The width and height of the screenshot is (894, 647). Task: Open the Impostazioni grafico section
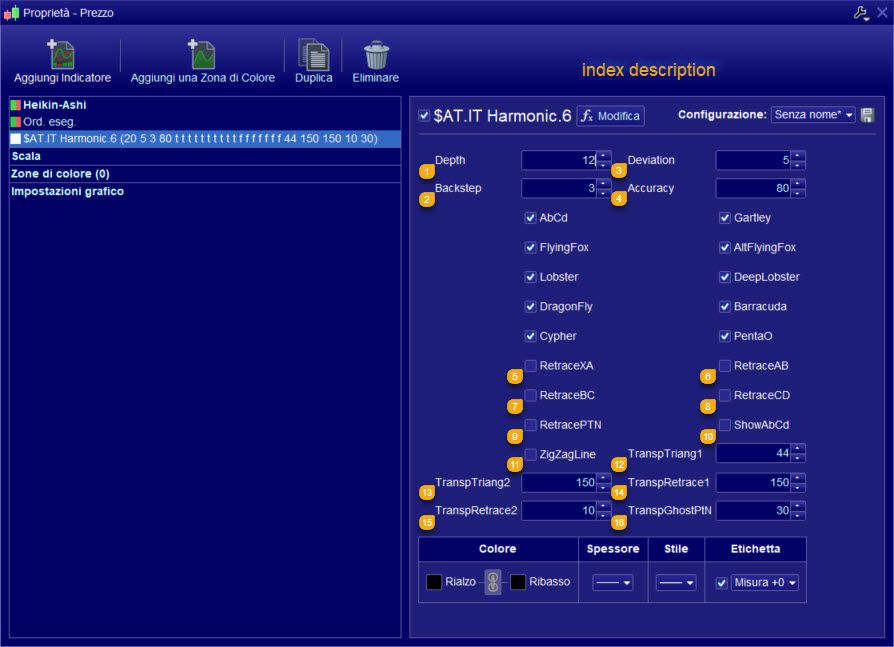point(205,192)
